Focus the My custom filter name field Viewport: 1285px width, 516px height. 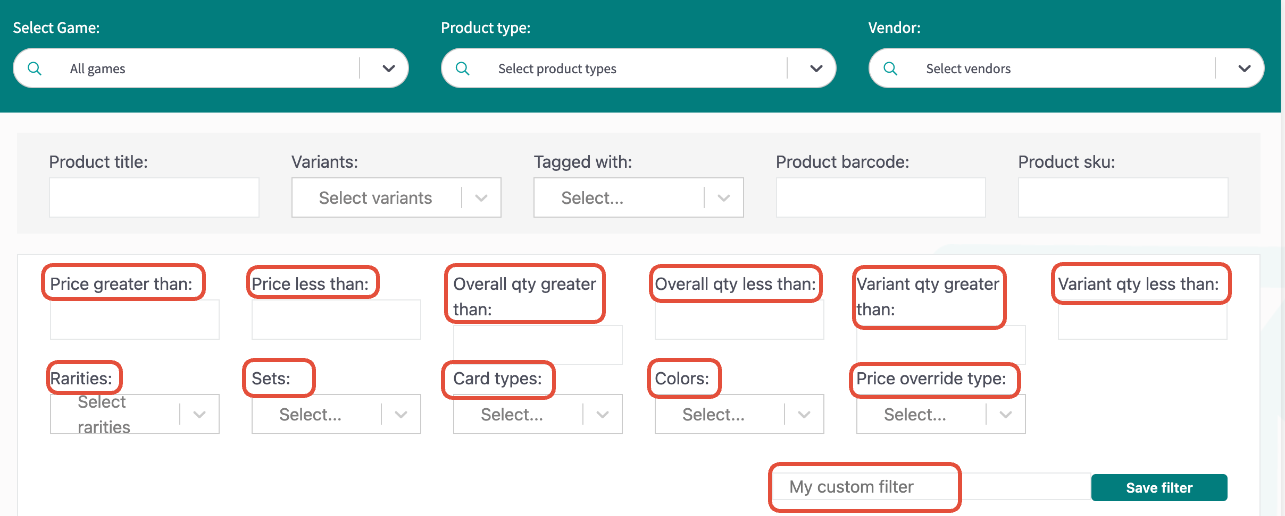(931, 487)
